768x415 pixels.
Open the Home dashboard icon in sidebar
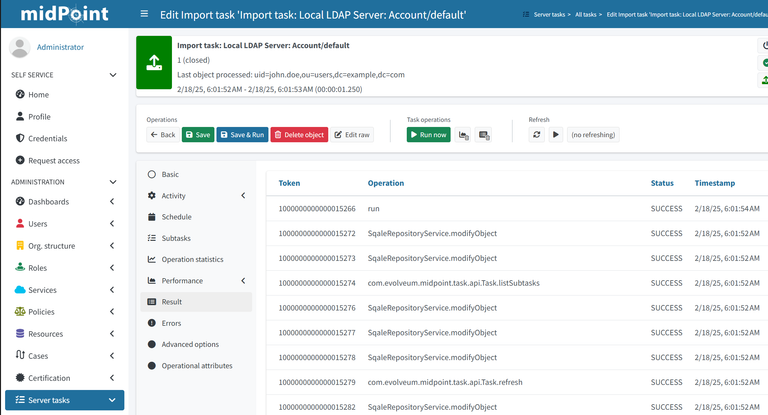[x=20, y=94]
